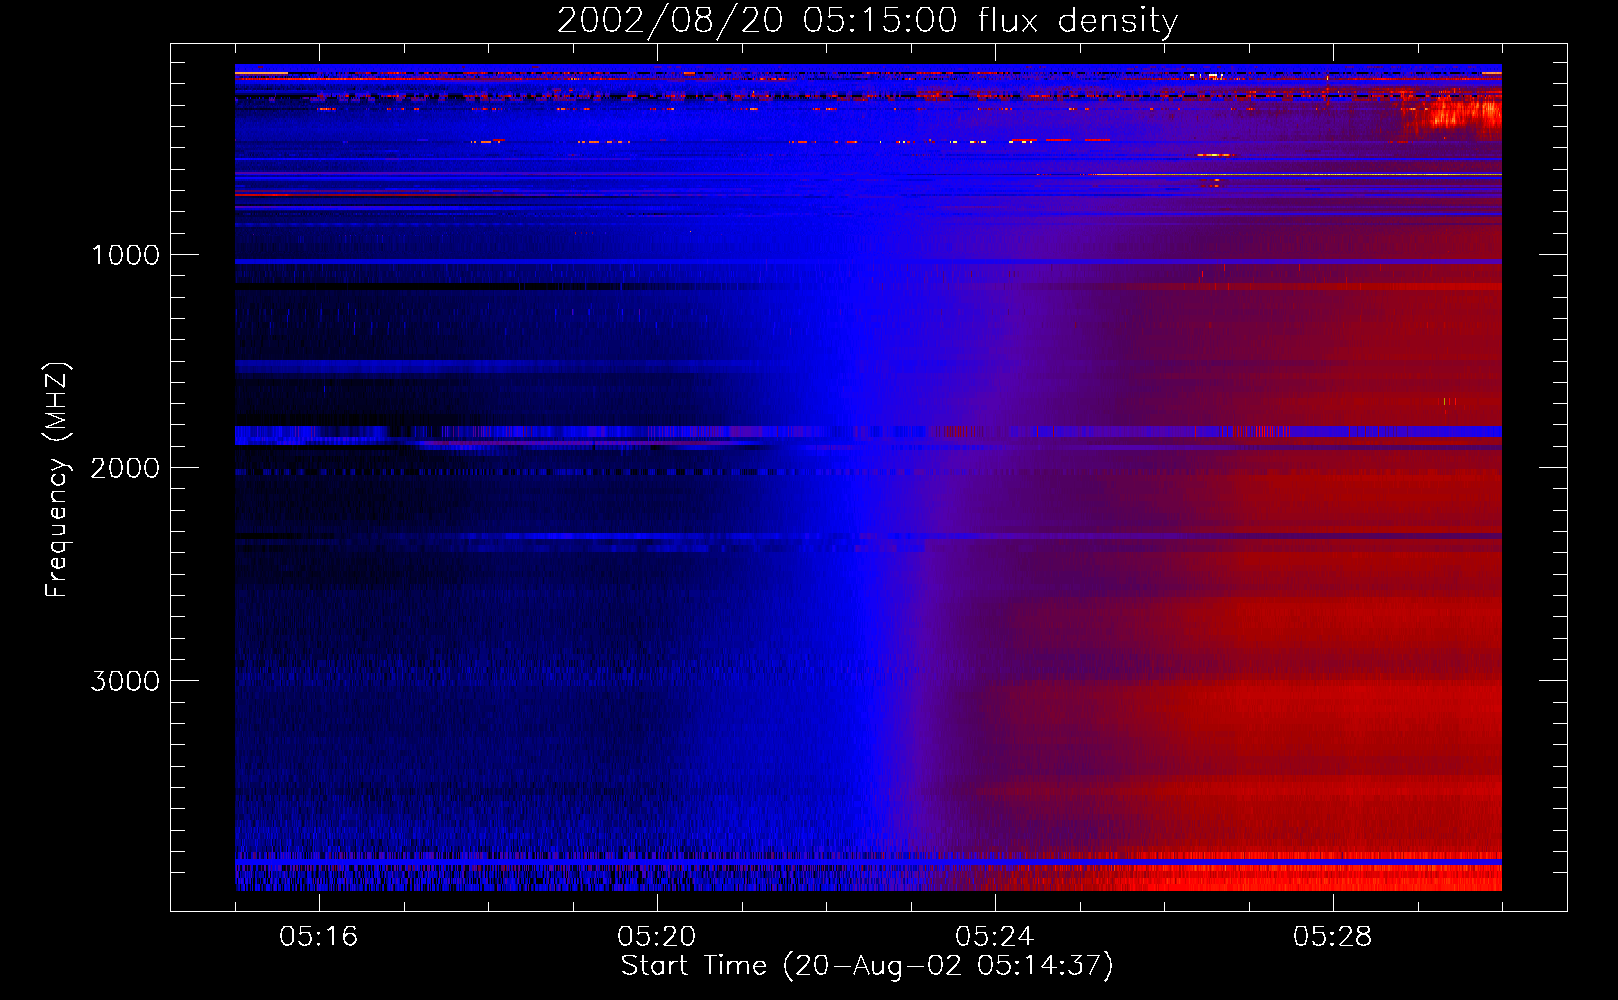The width and height of the screenshot is (1618, 1000).
Task: Select the 2000 frequency tick label
Action: tap(125, 468)
